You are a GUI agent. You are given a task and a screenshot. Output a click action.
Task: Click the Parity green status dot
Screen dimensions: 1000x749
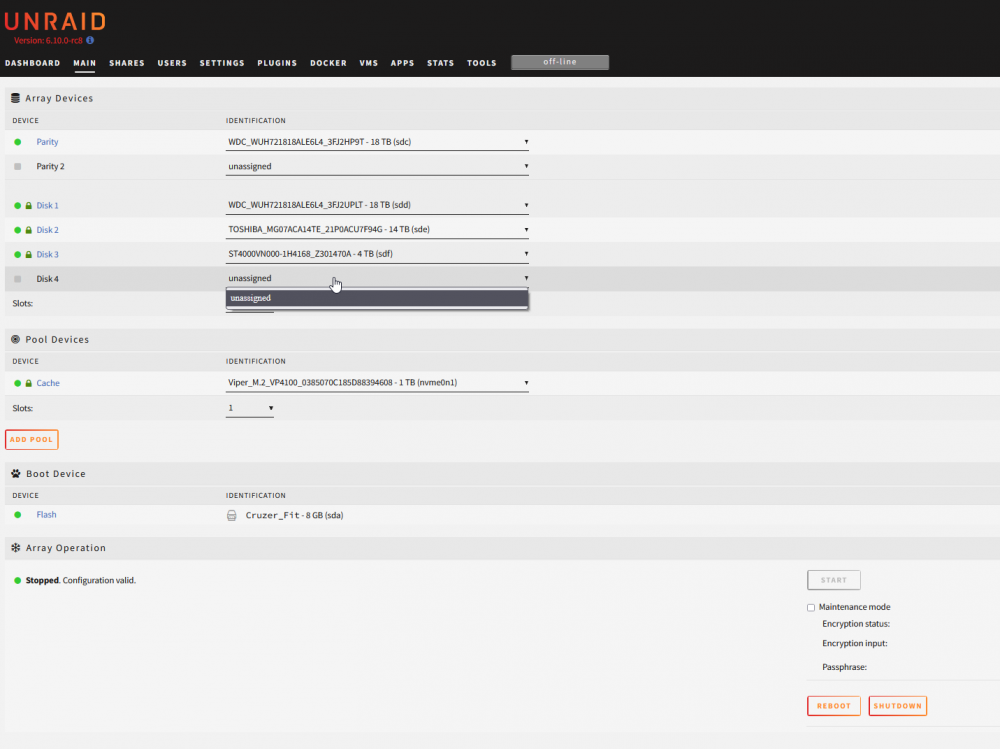click(18, 142)
